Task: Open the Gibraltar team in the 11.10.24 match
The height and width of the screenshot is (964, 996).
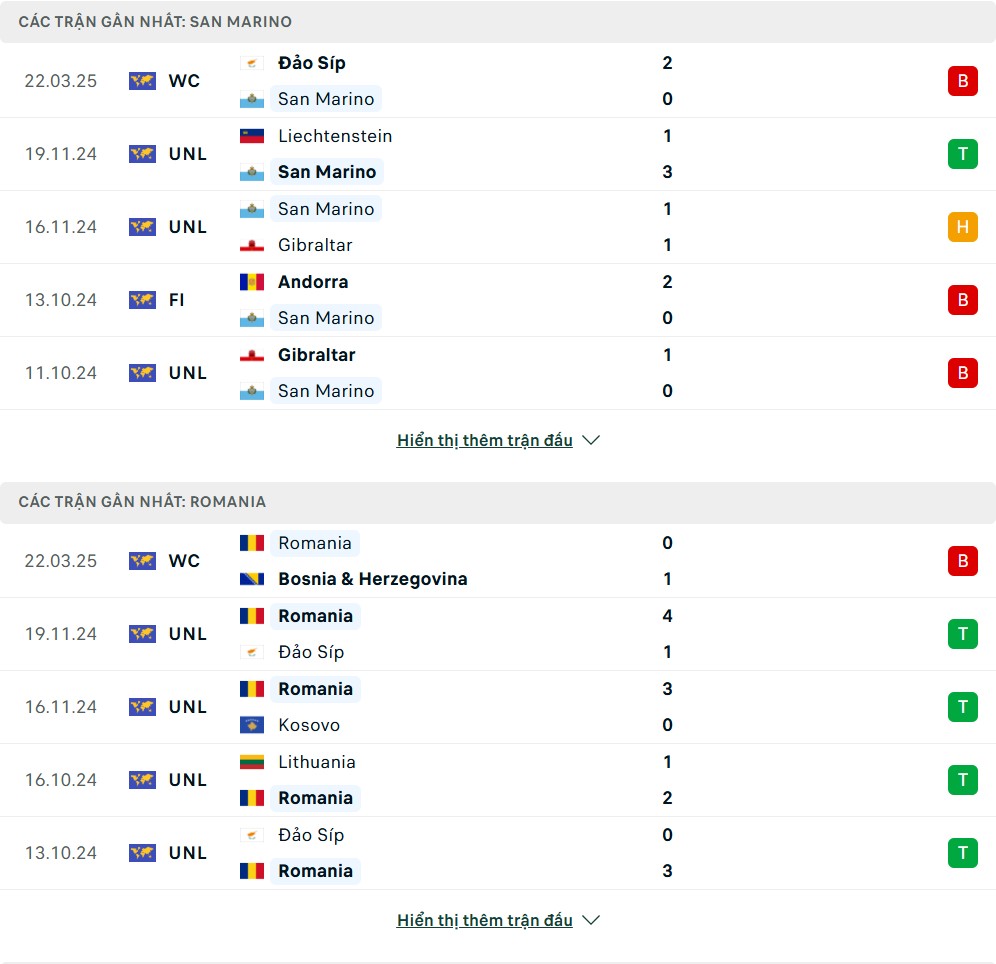Action: click(316, 355)
